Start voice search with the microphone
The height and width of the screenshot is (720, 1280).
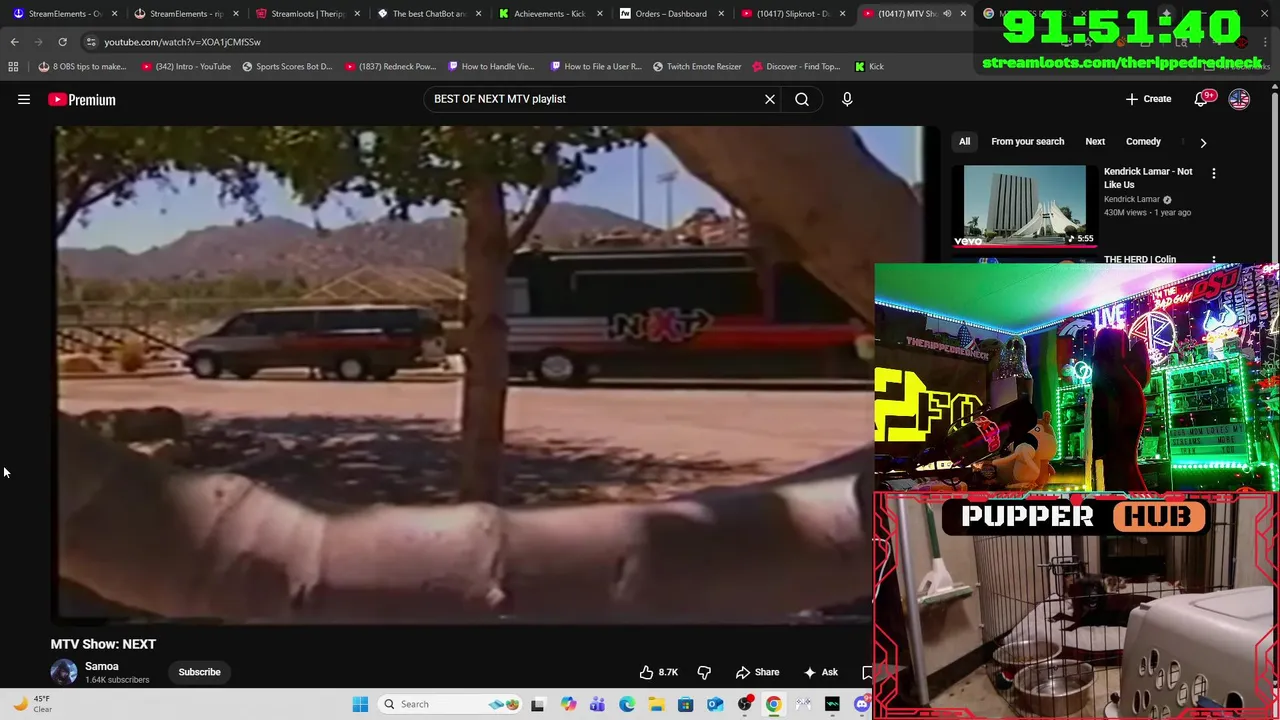(847, 99)
